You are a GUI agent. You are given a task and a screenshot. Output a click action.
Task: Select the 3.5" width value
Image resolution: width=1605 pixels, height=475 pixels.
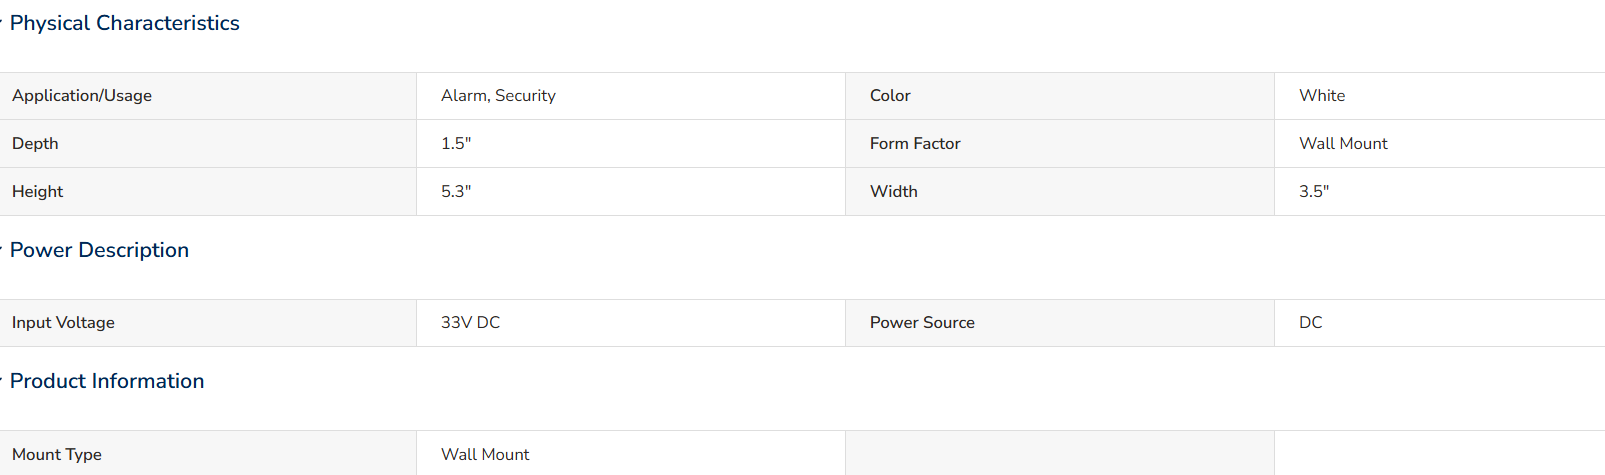click(x=1314, y=192)
